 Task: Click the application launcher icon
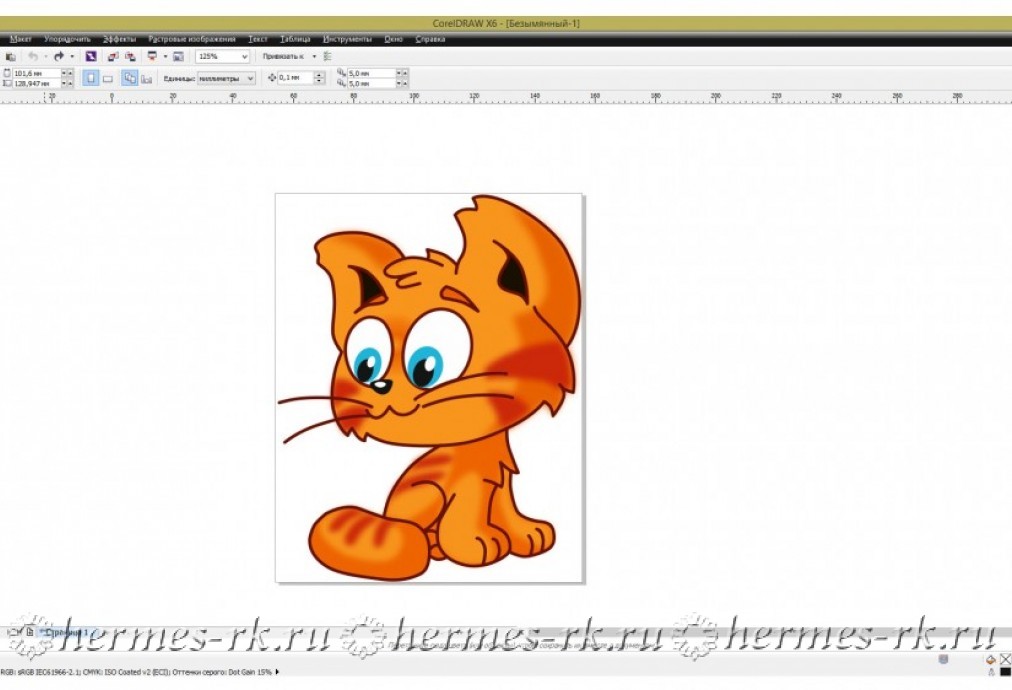tap(152, 57)
